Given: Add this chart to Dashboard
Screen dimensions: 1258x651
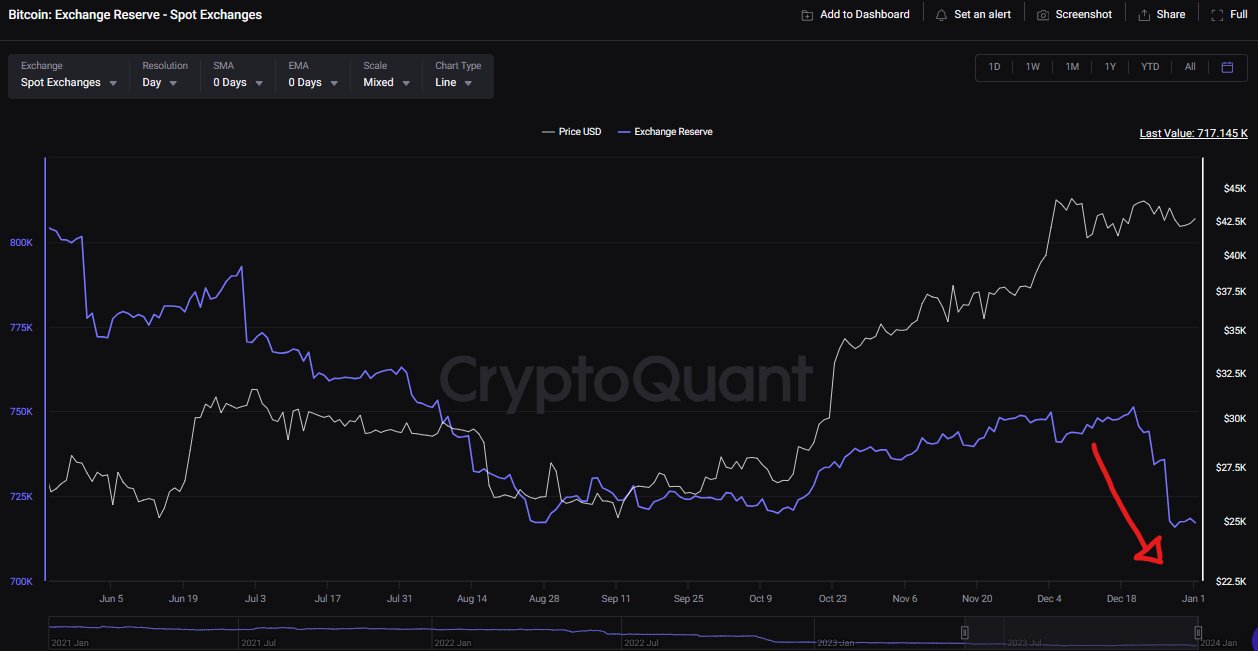Looking at the screenshot, I should tap(855, 15).
